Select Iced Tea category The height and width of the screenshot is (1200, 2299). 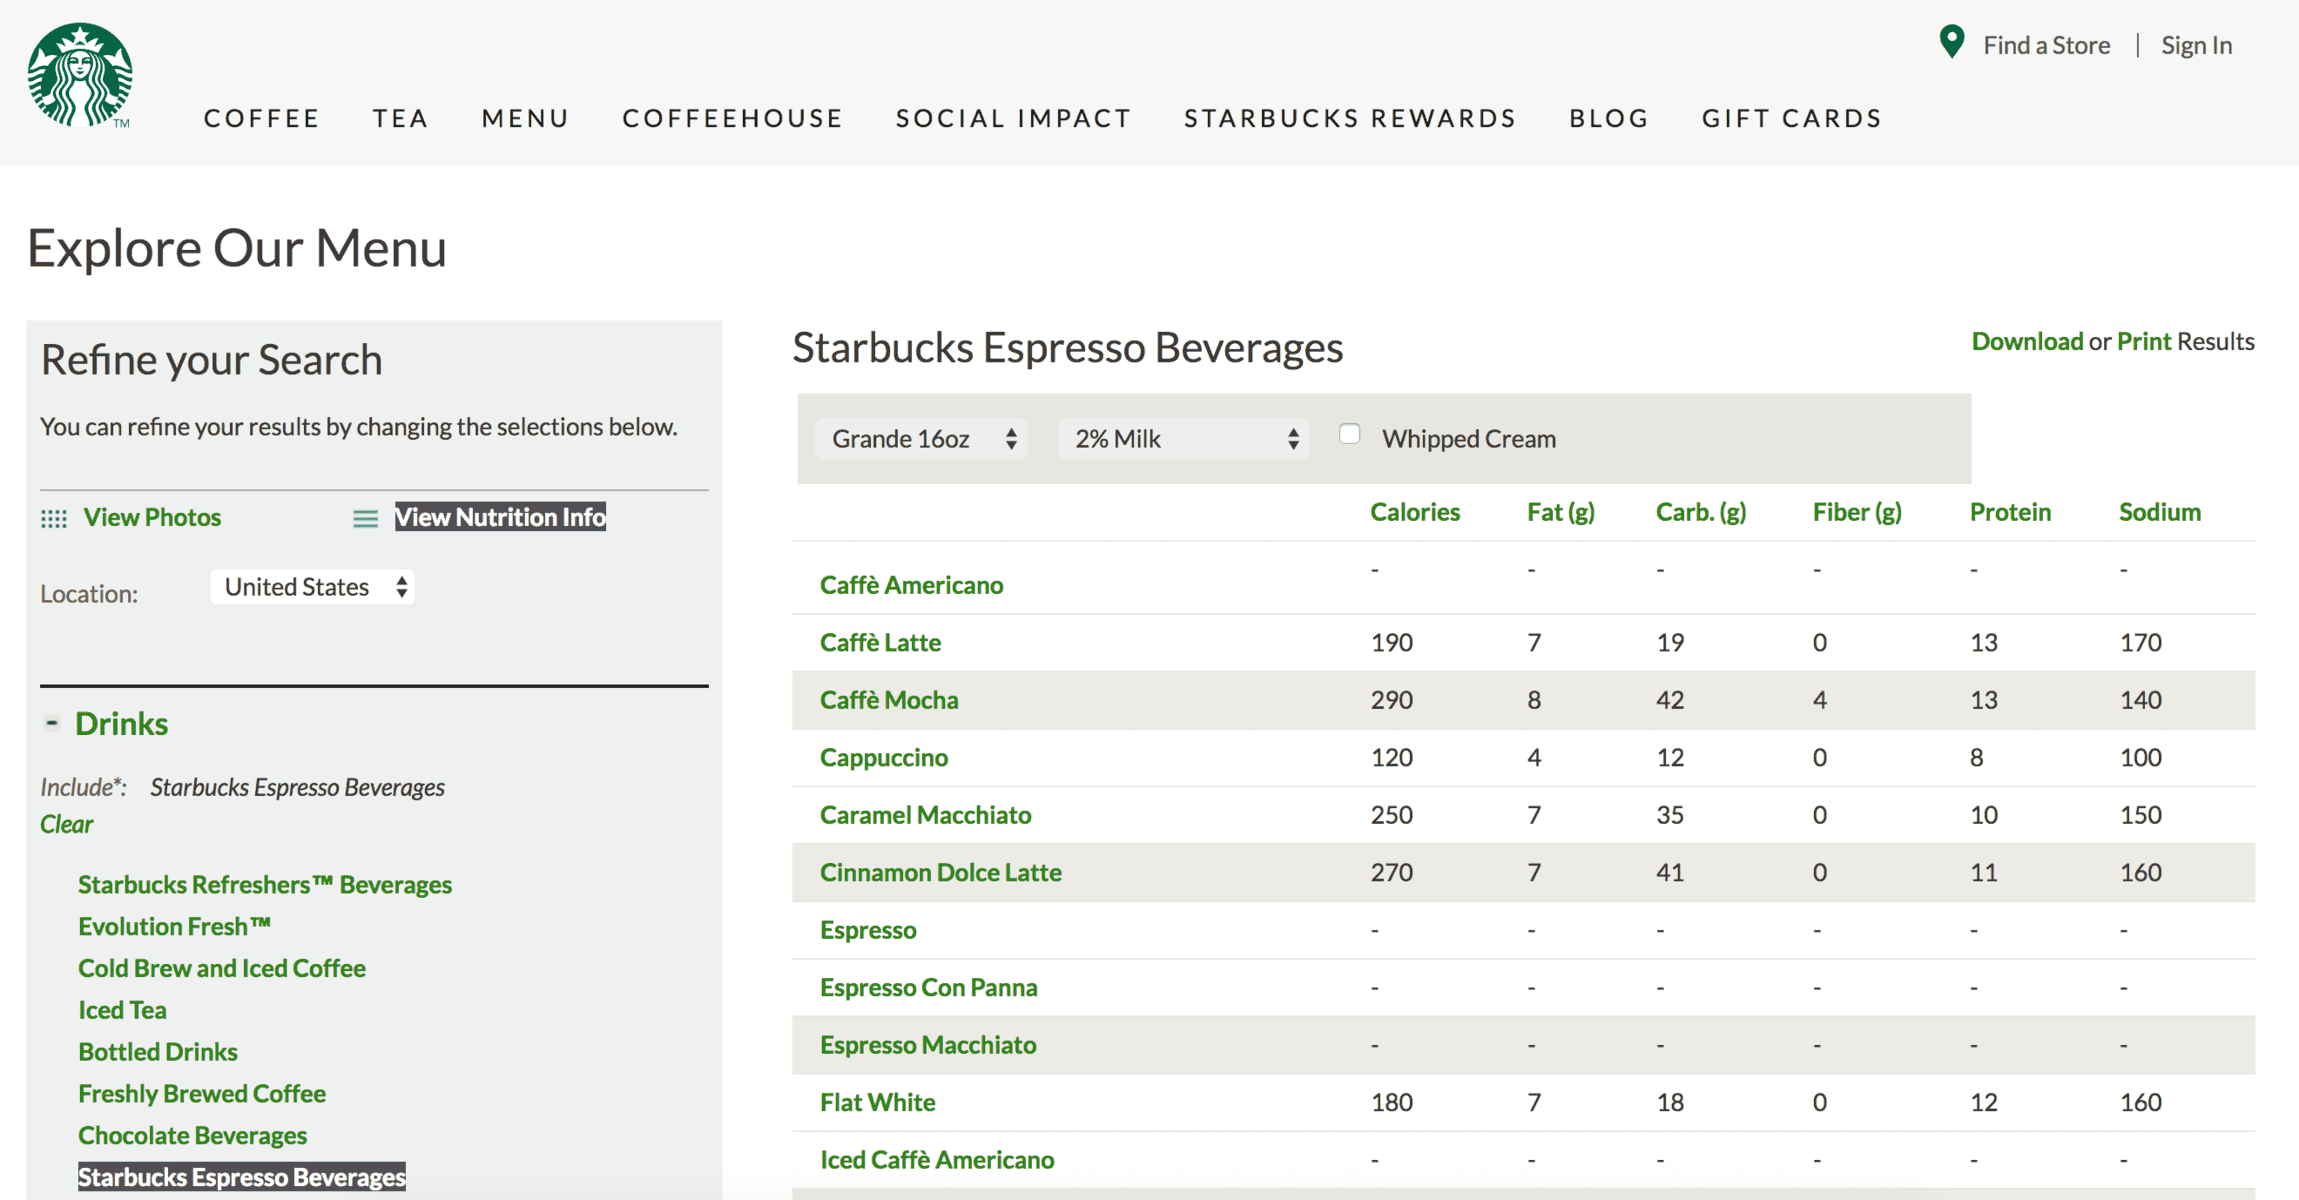pyautogui.click(x=122, y=1010)
